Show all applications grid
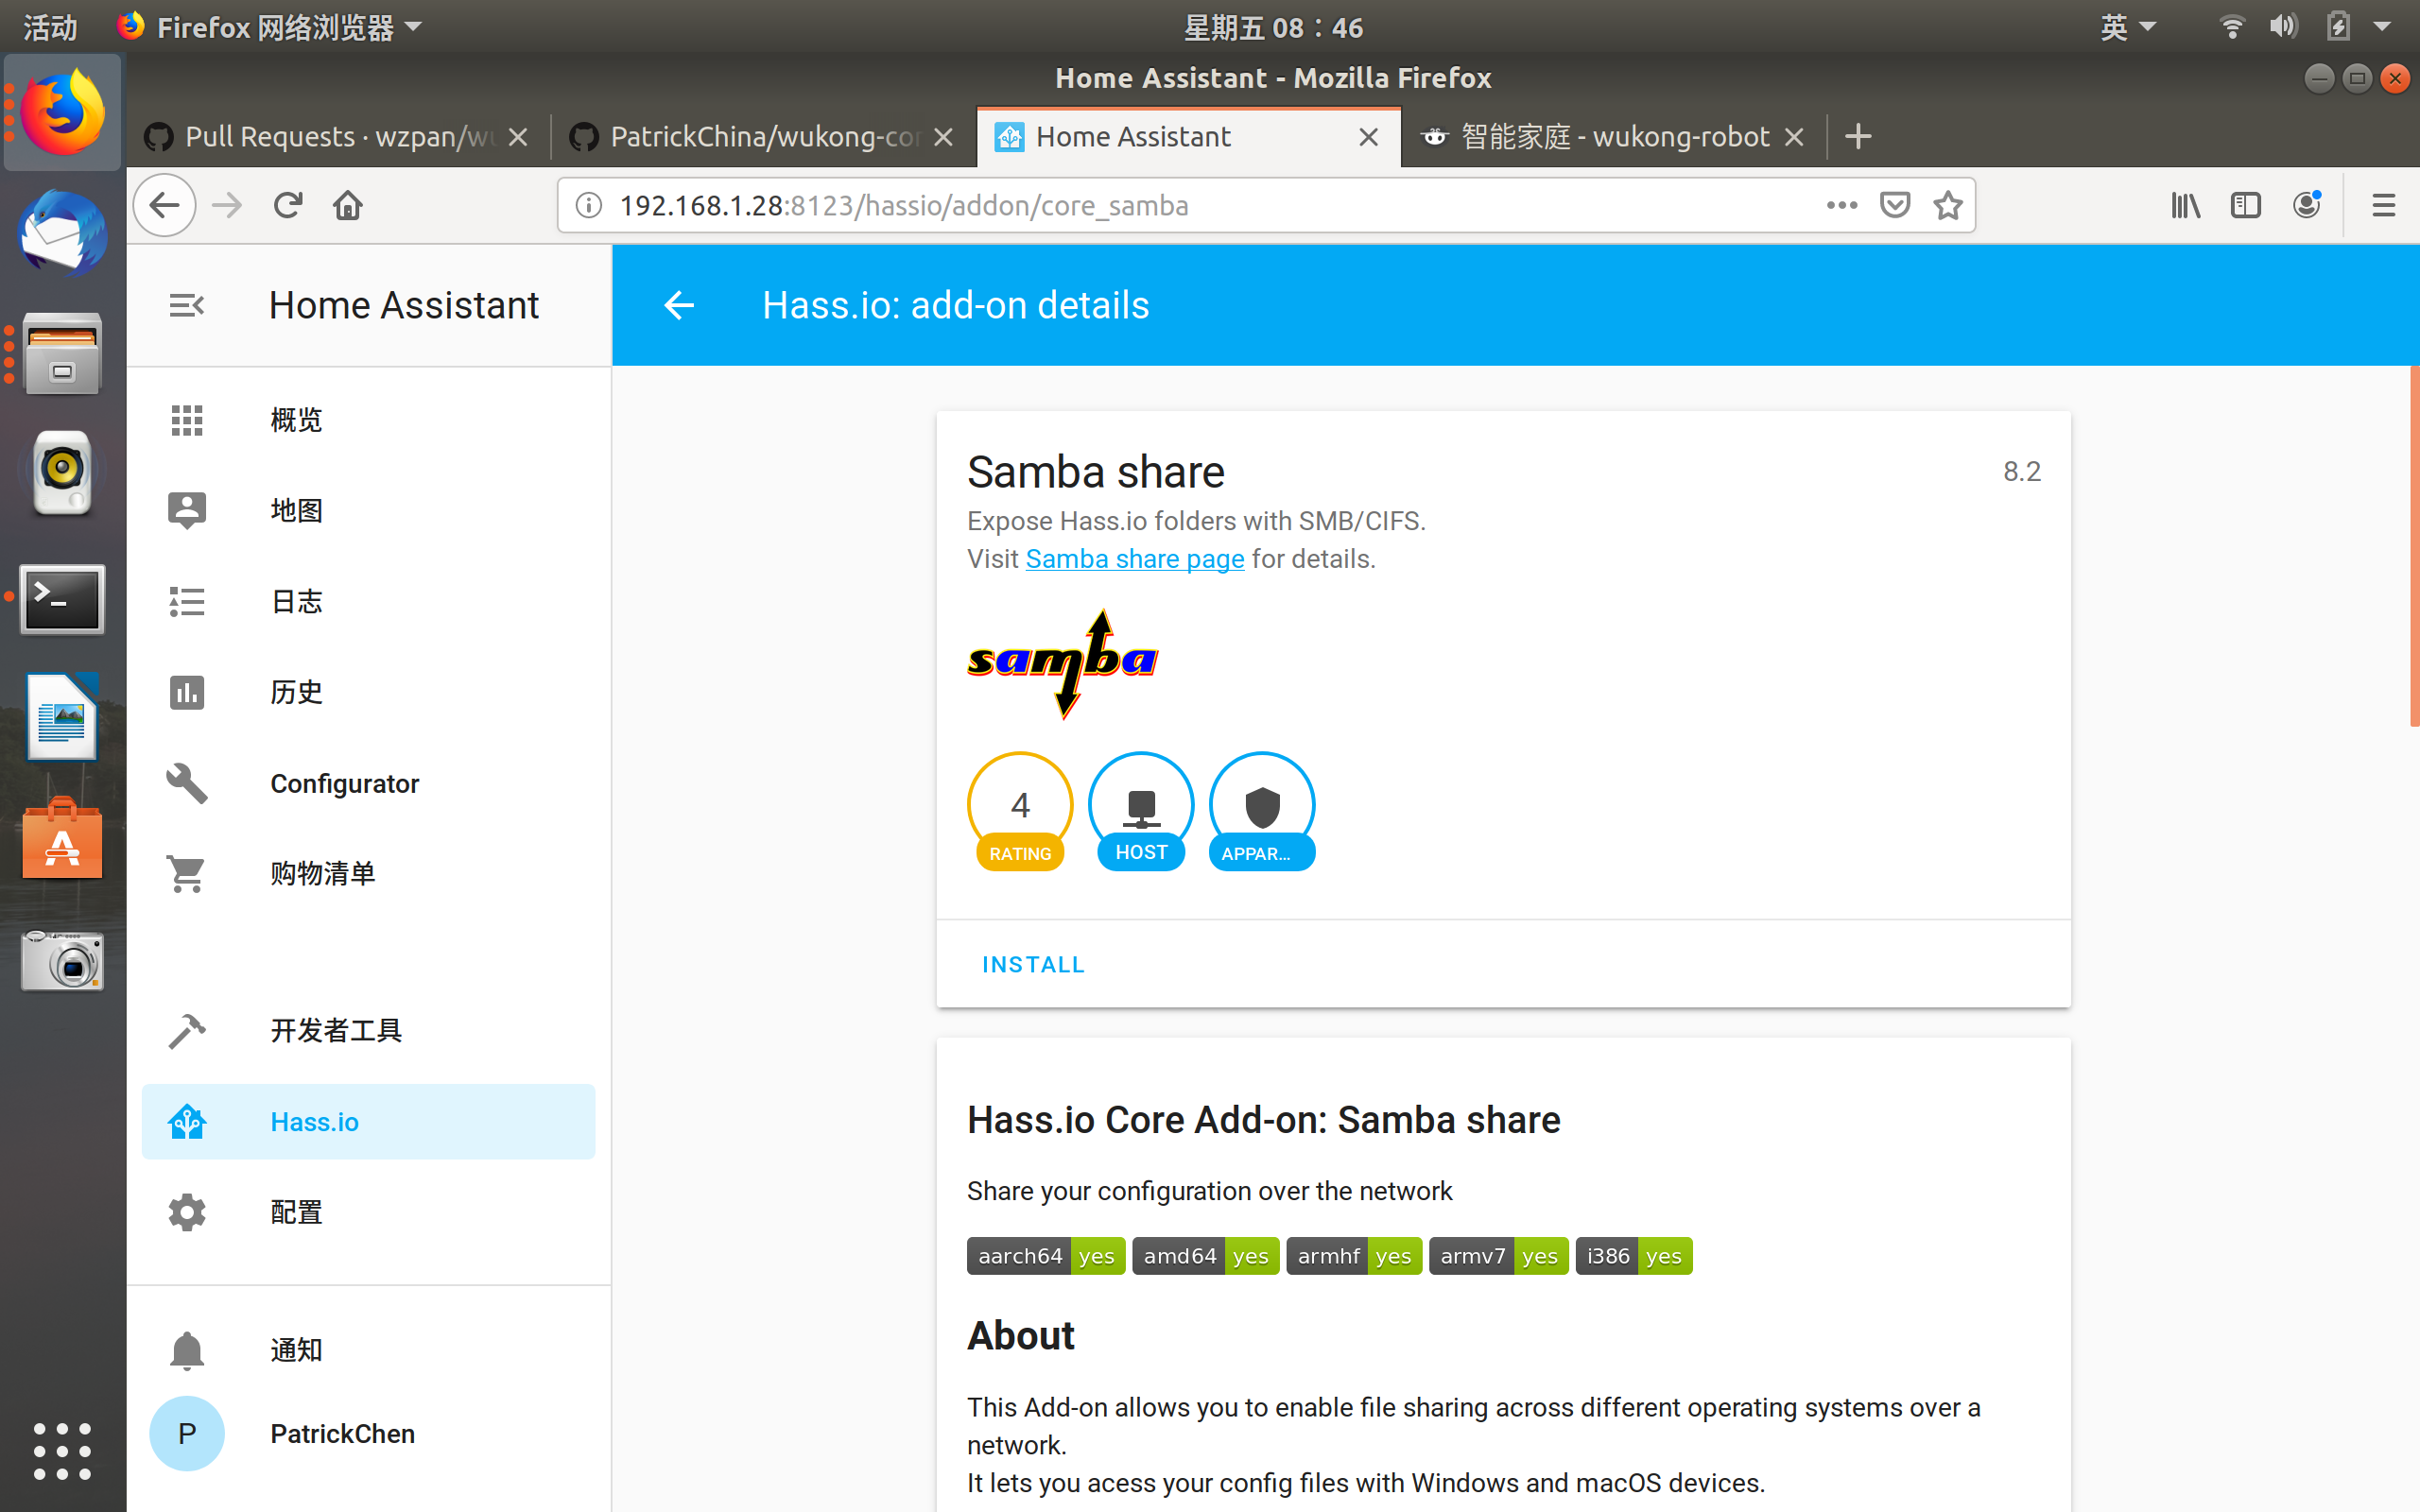The width and height of the screenshot is (2420, 1512). (x=62, y=1451)
